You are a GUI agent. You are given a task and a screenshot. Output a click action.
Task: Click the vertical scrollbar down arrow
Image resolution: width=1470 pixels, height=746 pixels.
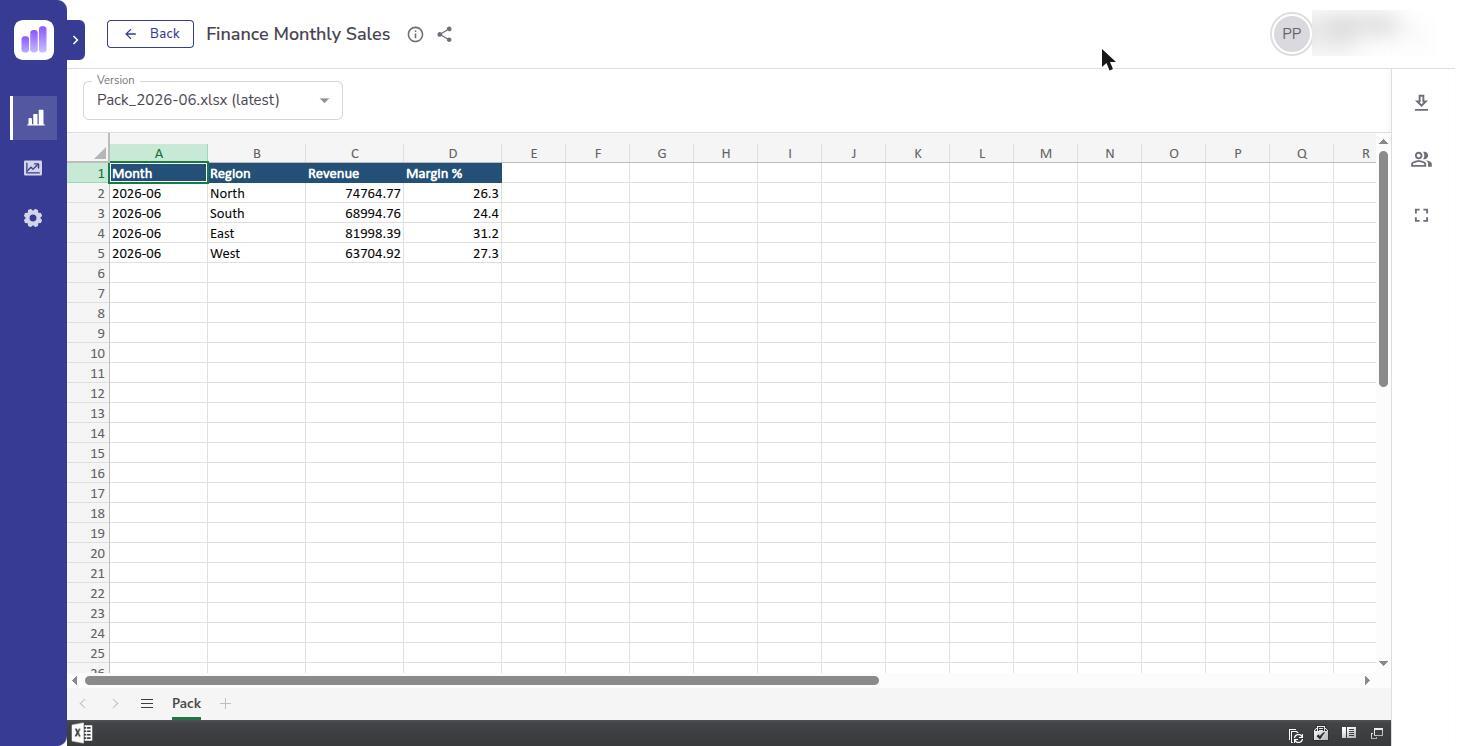1383,663
